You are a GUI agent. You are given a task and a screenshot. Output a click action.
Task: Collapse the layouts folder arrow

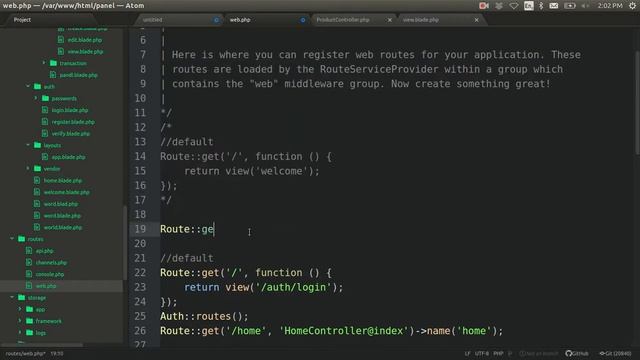click(x=28, y=145)
